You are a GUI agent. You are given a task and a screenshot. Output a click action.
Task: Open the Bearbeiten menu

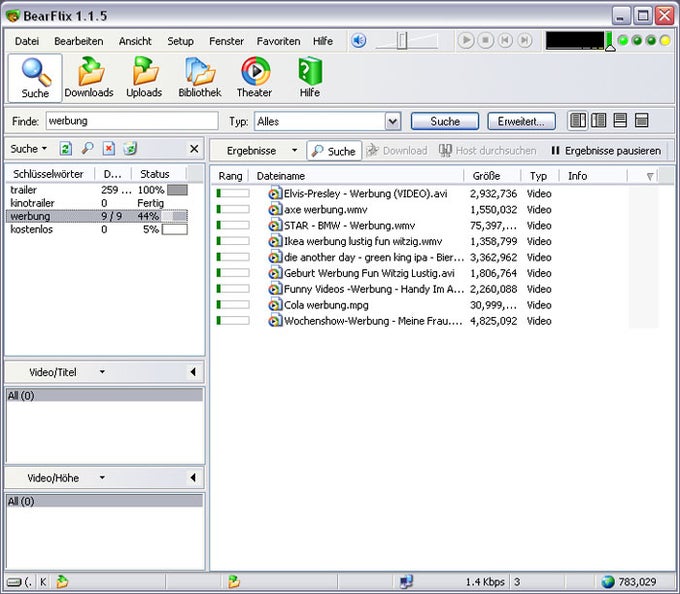pyautogui.click(x=78, y=41)
